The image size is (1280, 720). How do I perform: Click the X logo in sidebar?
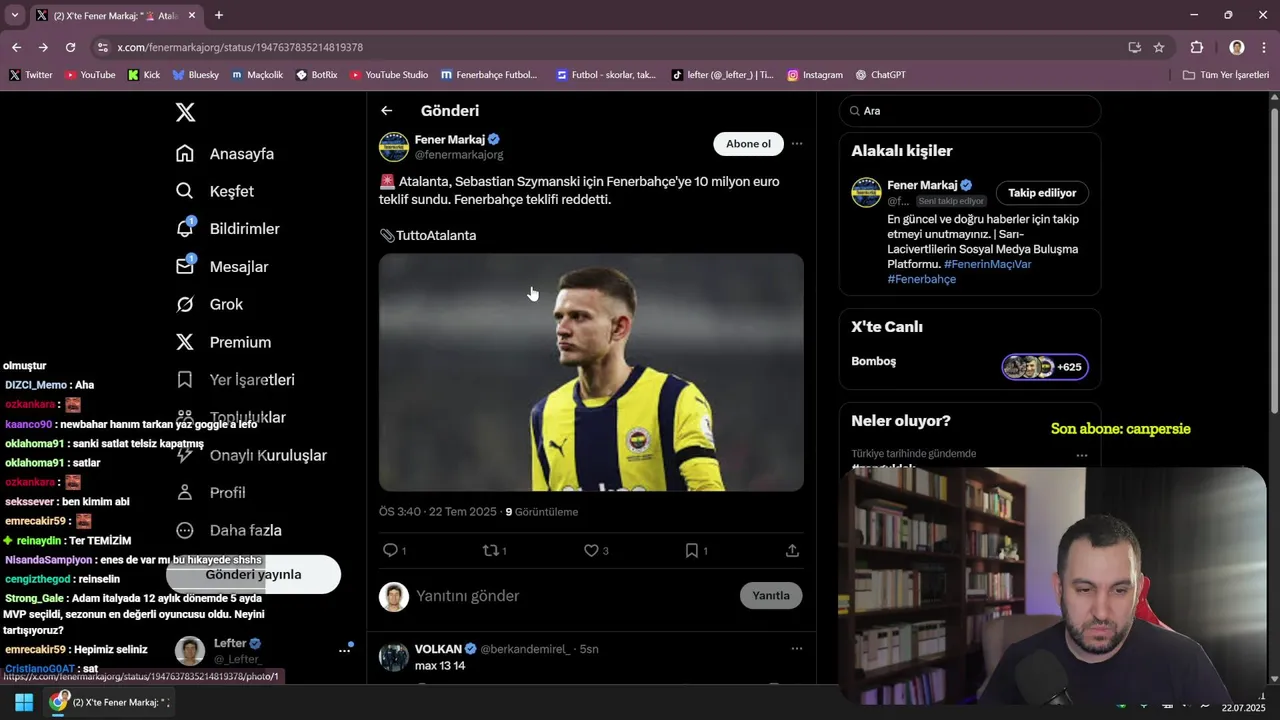click(x=185, y=112)
